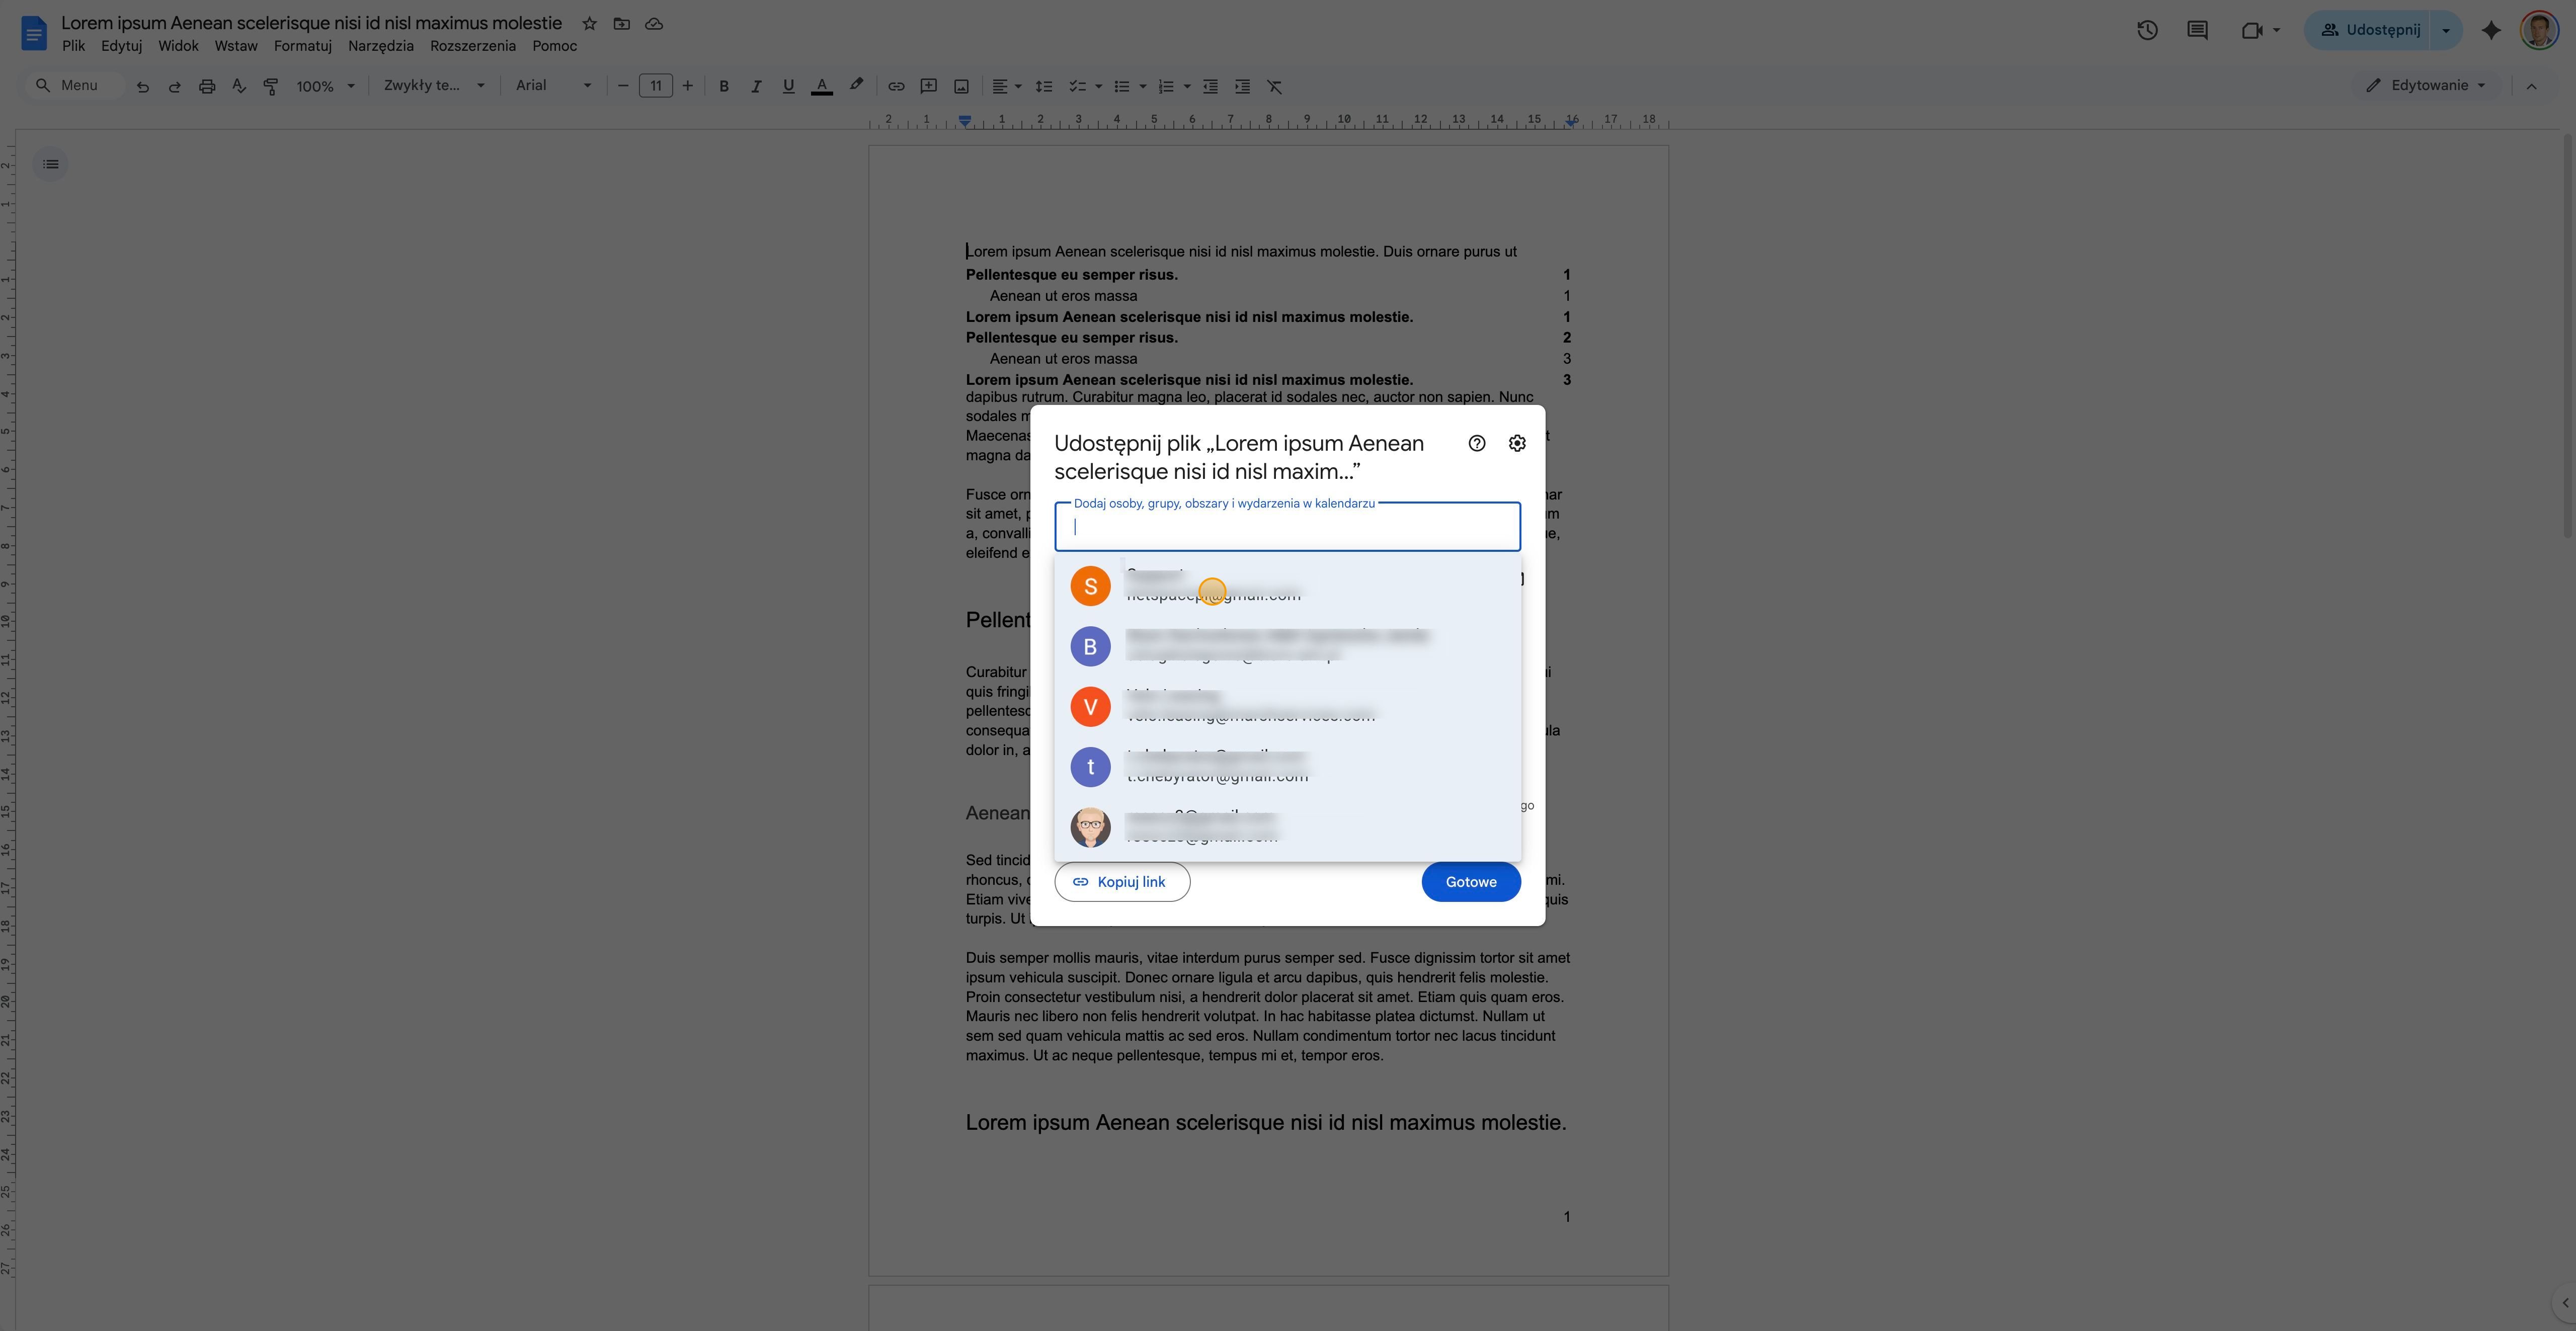Expand the Udostępnij button arrow
The height and width of the screenshot is (1331, 2576).
(2446, 30)
